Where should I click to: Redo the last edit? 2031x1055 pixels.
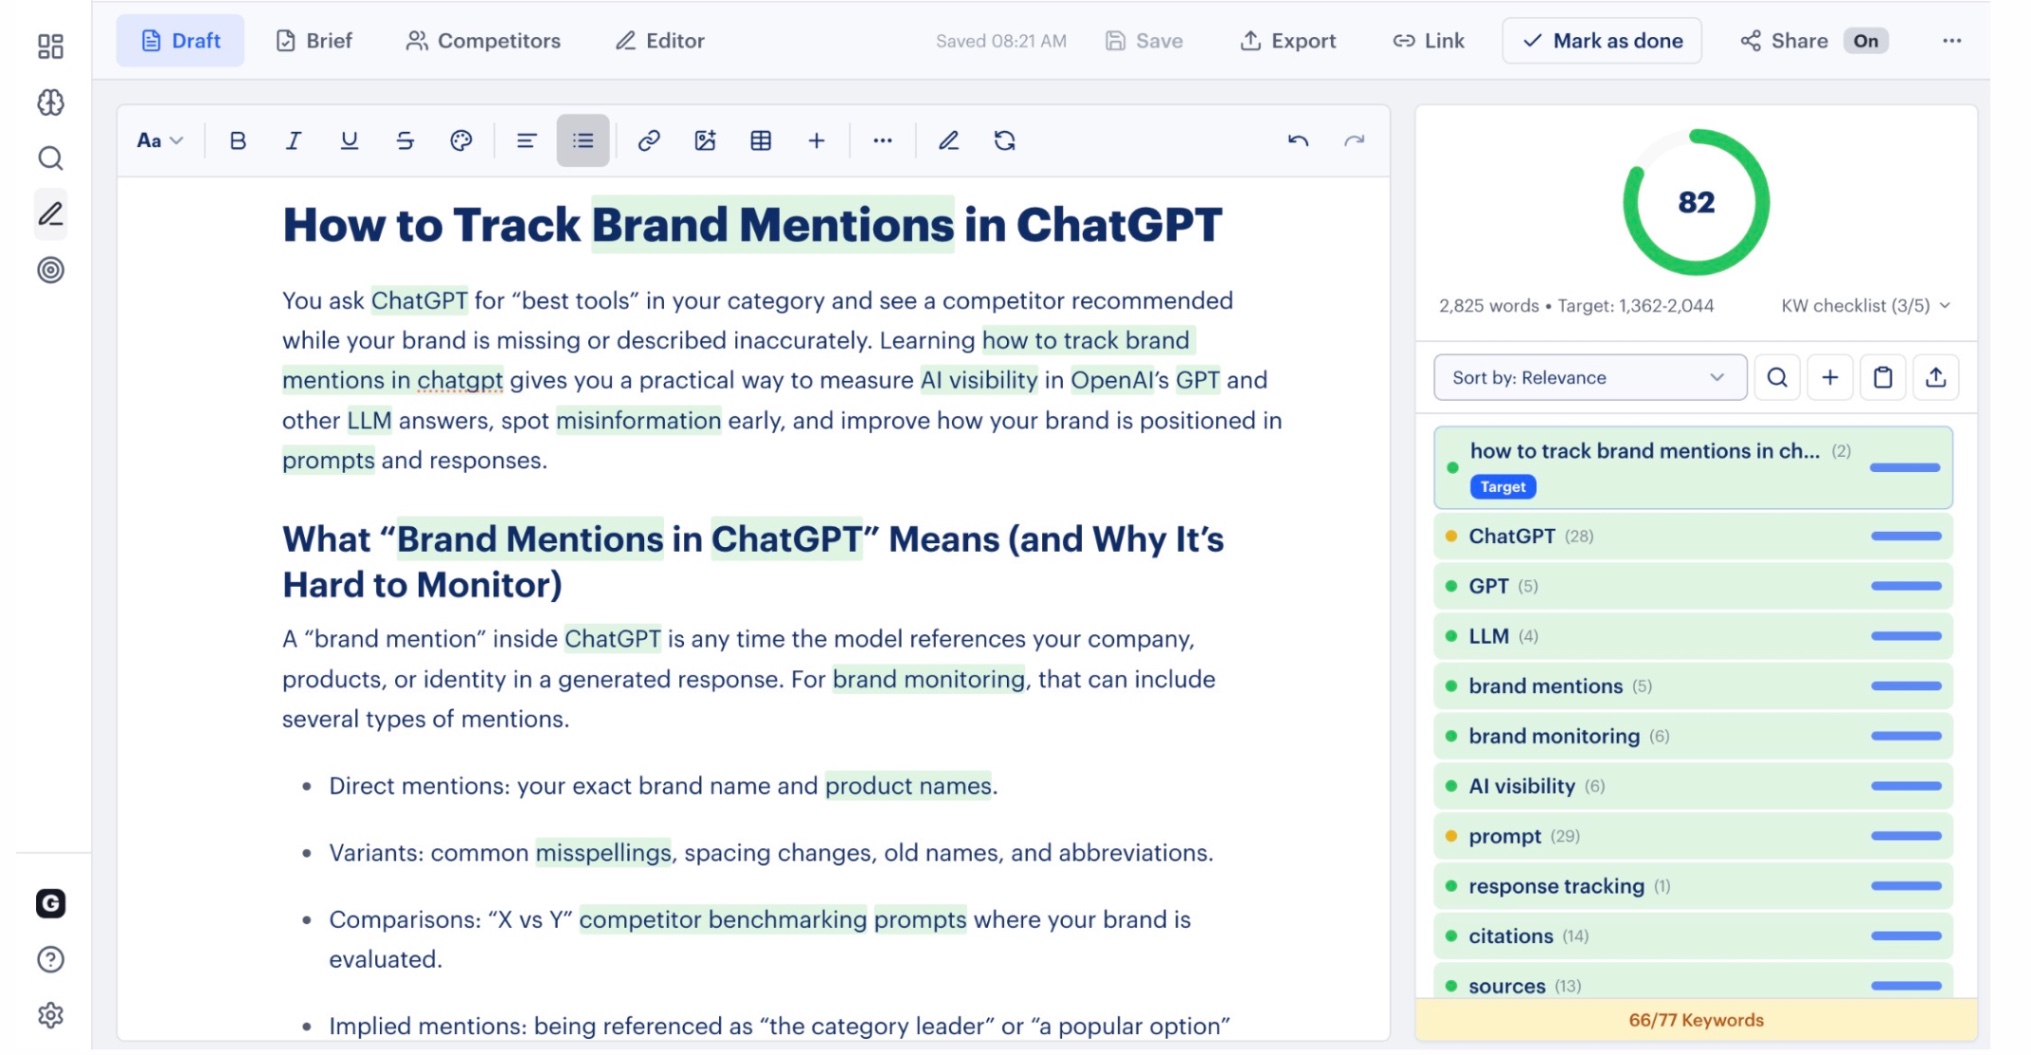coord(1354,141)
